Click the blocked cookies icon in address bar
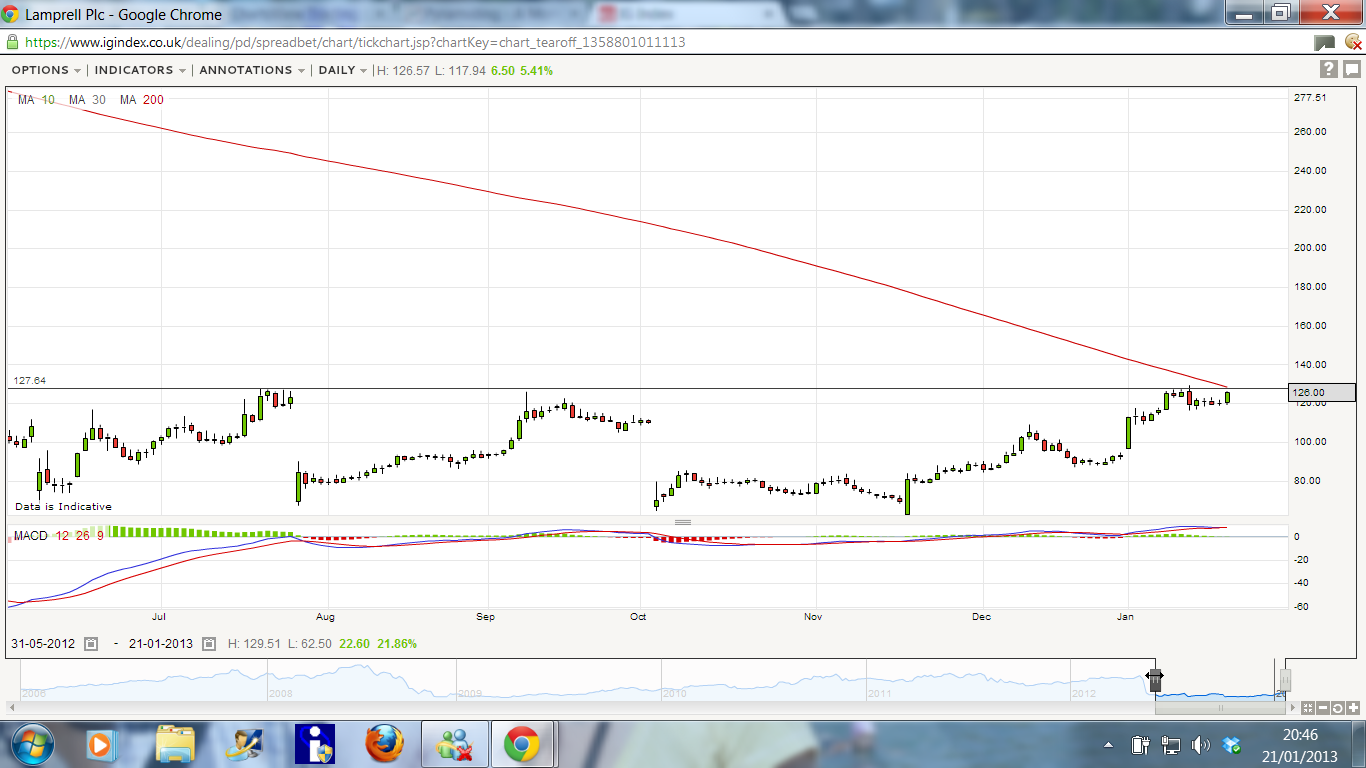Screen dimensions: 1366x768 point(1352,43)
